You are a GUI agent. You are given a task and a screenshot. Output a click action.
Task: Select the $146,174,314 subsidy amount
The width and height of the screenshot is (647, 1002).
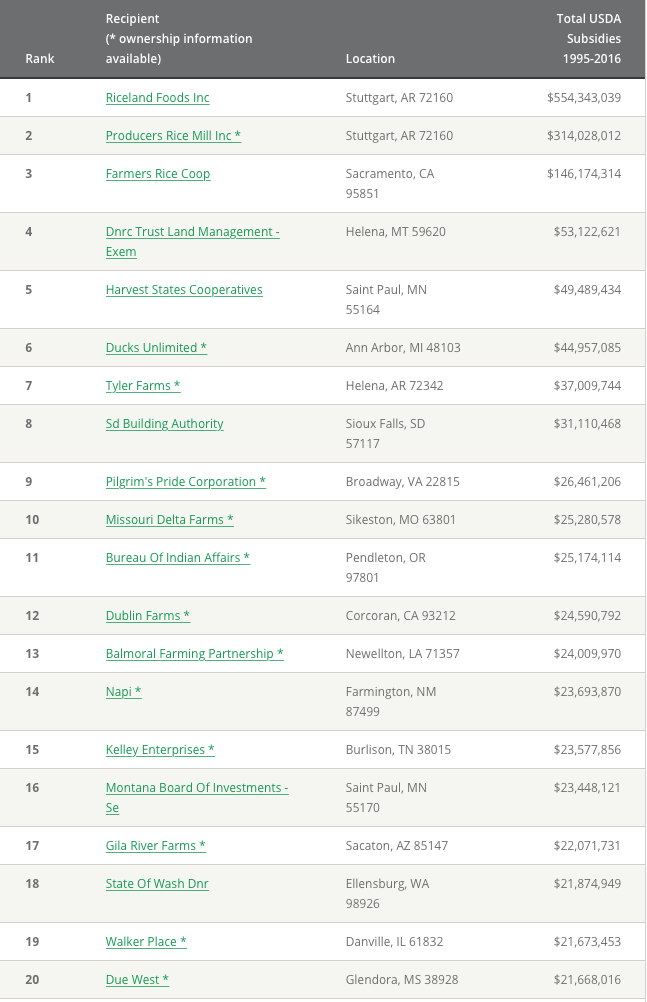(x=584, y=174)
